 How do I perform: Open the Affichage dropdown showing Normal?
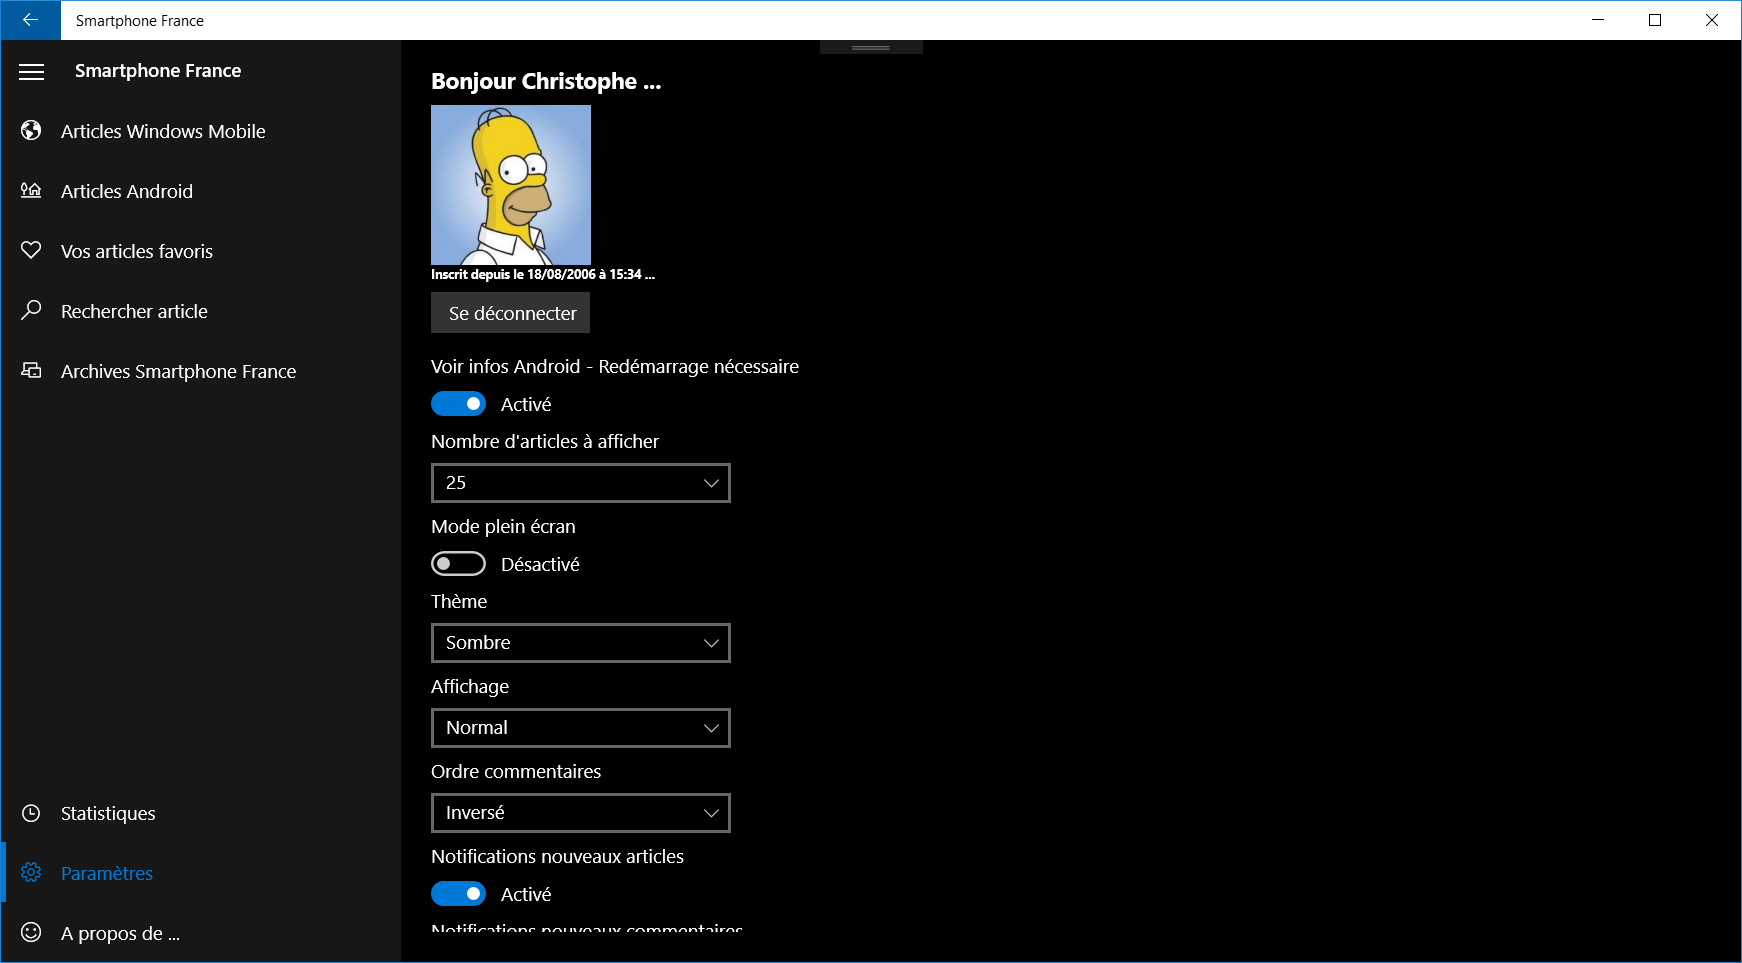coord(581,728)
